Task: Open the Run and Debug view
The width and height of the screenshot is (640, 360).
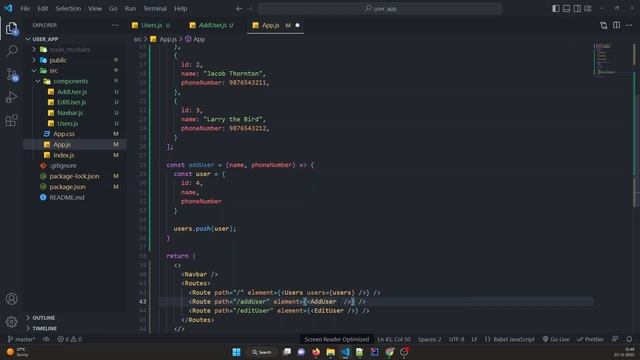Action: tap(11, 97)
